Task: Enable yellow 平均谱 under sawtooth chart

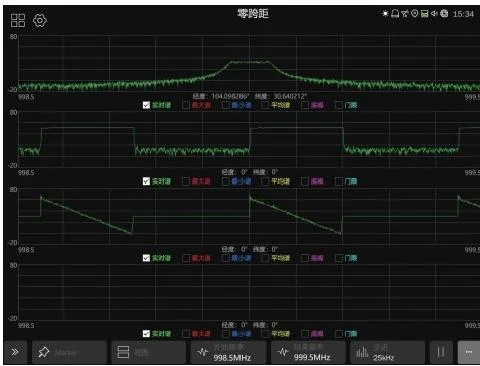Action: pos(265,258)
